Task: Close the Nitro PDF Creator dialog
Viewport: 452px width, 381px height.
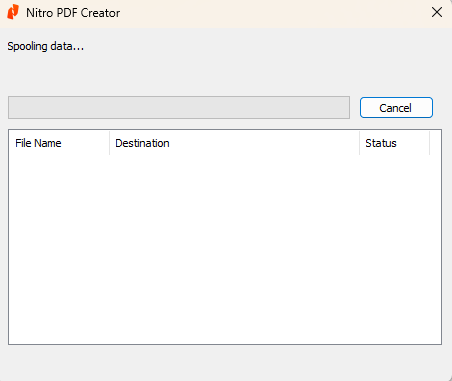Action: click(437, 12)
